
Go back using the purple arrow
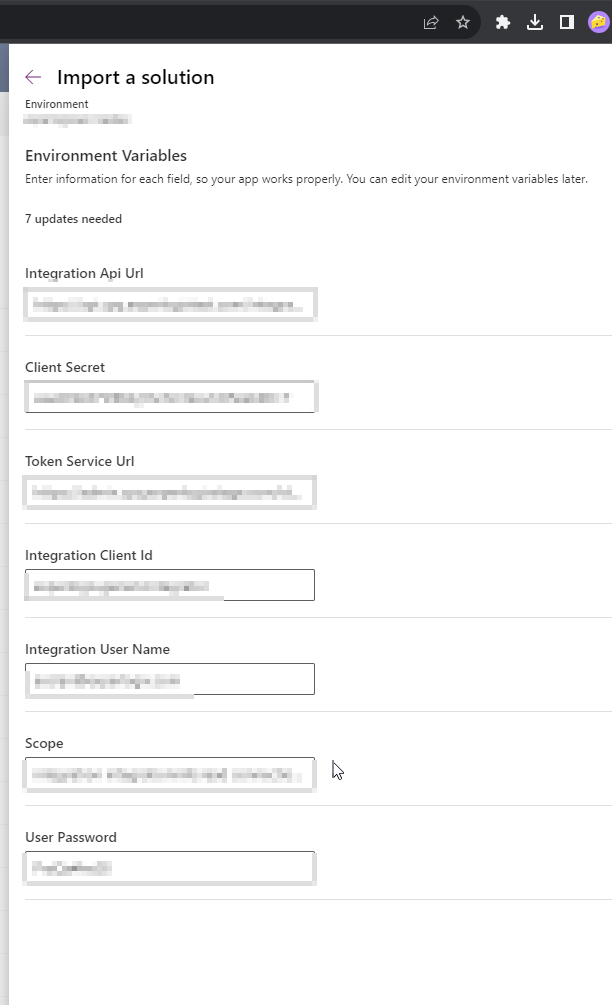33,78
